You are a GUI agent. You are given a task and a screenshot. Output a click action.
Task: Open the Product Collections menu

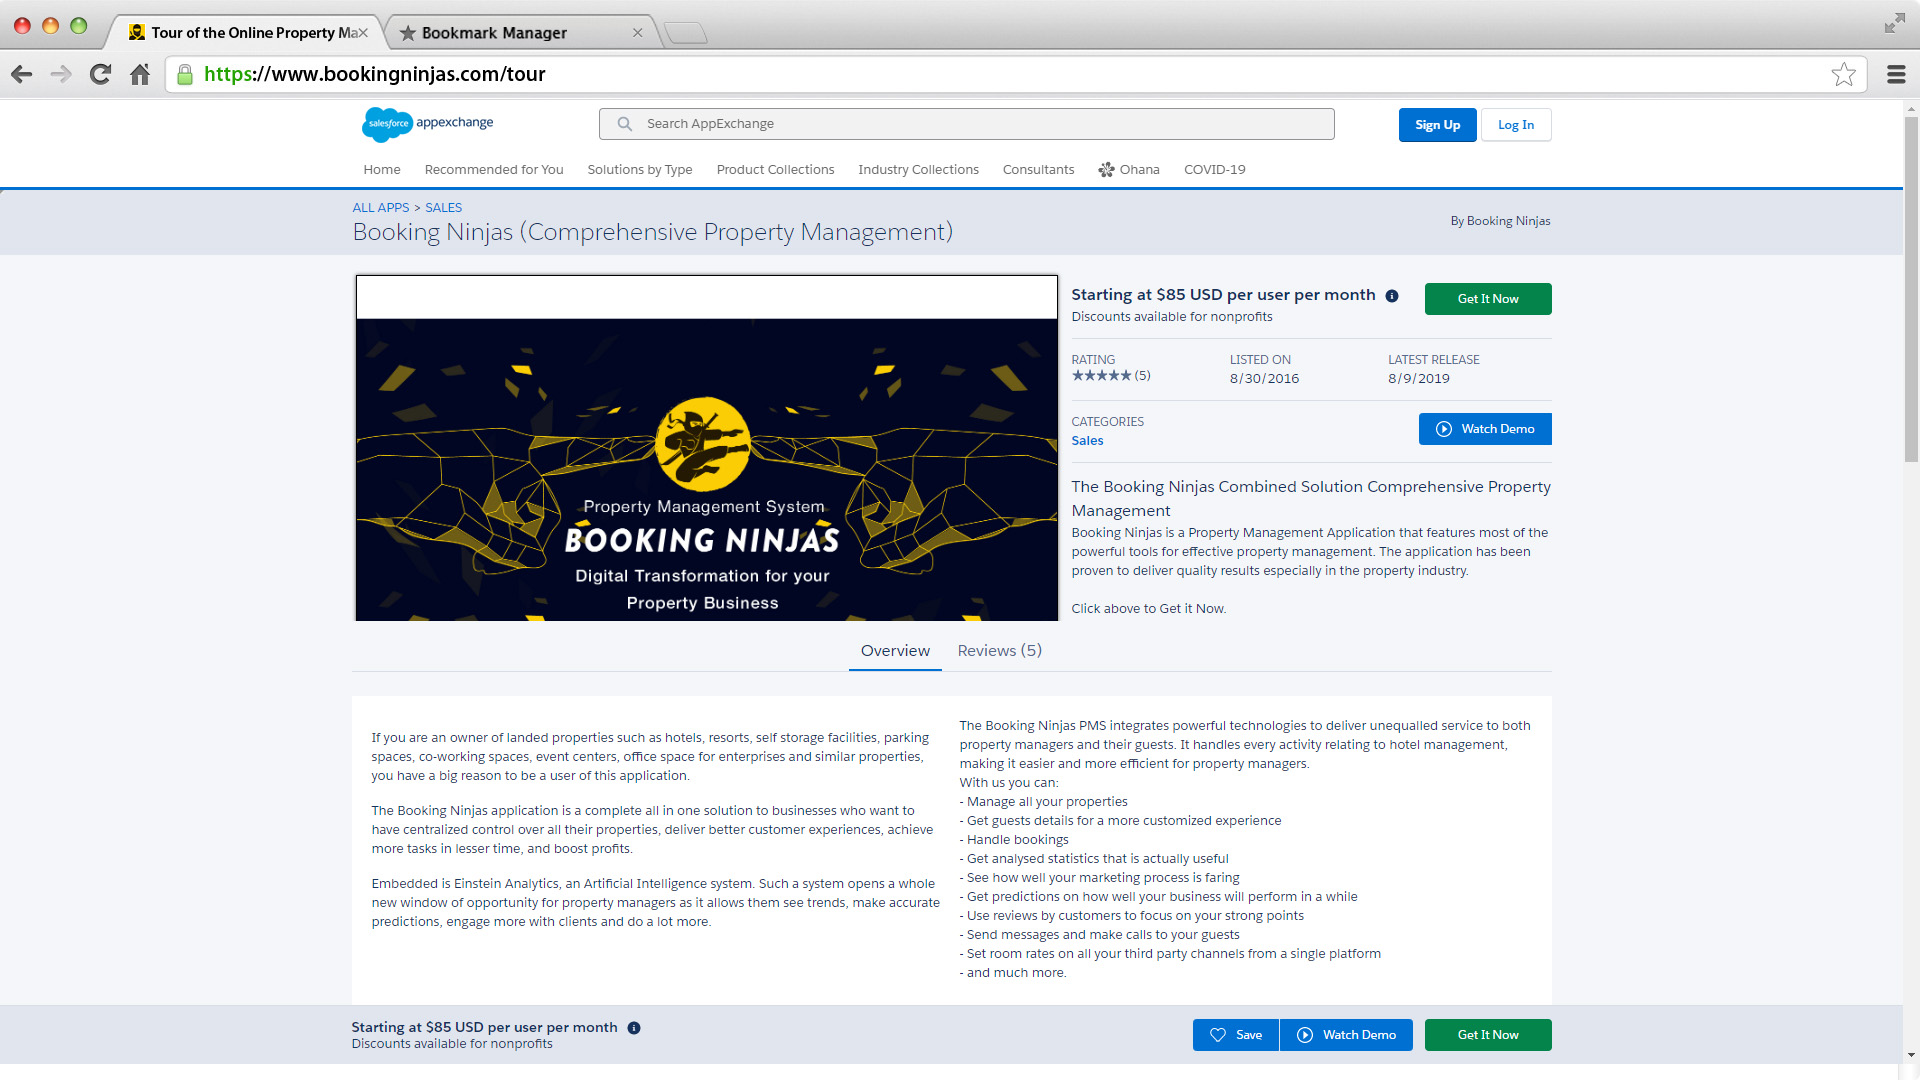(x=775, y=170)
